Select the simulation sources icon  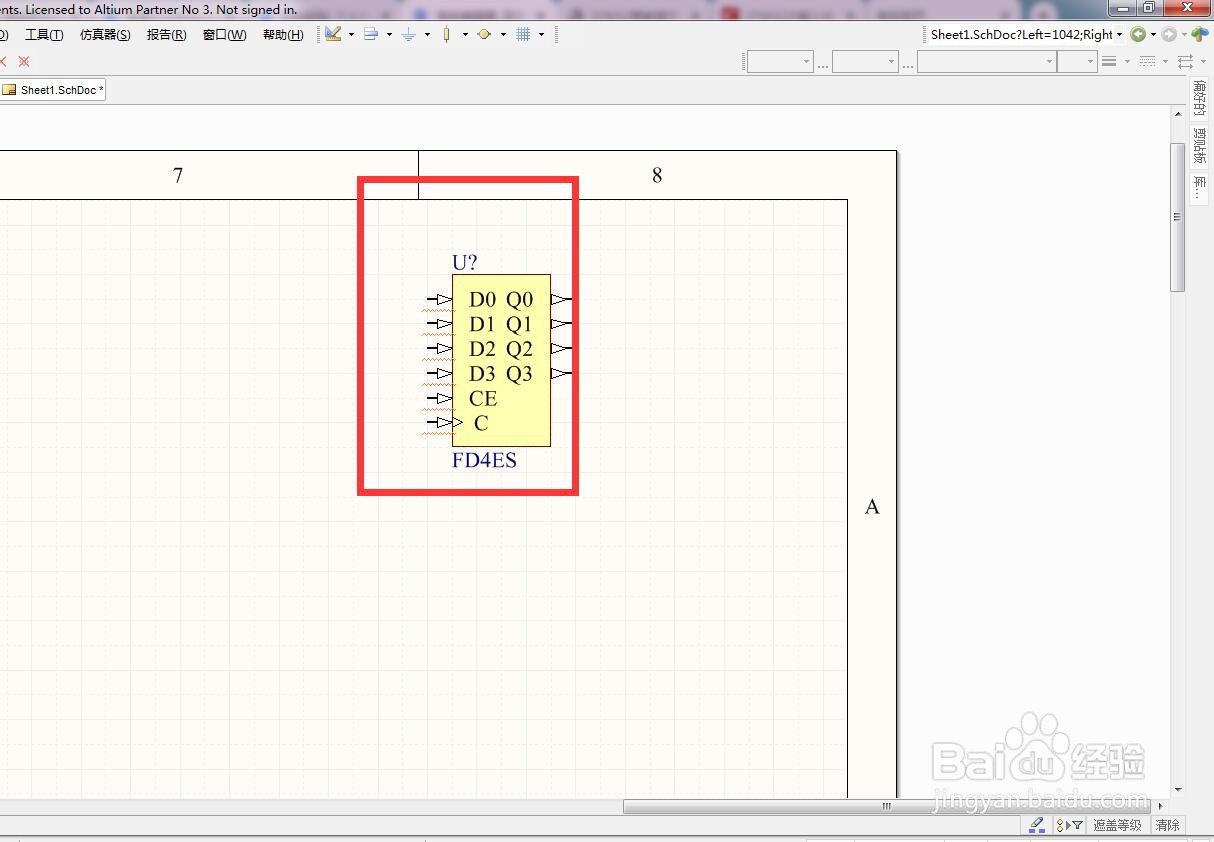pyautogui.click(x=484, y=34)
